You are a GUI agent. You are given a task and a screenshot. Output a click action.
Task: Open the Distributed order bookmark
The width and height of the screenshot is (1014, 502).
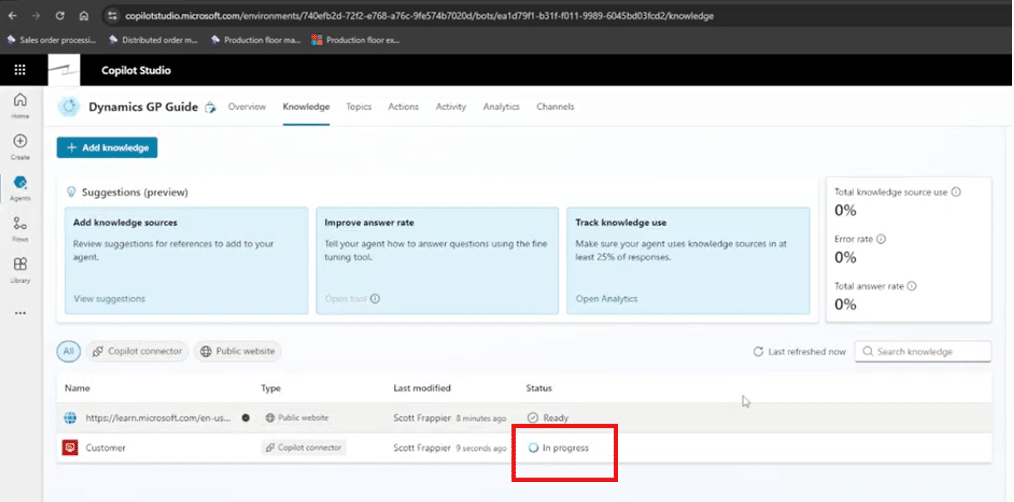pos(153,40)
